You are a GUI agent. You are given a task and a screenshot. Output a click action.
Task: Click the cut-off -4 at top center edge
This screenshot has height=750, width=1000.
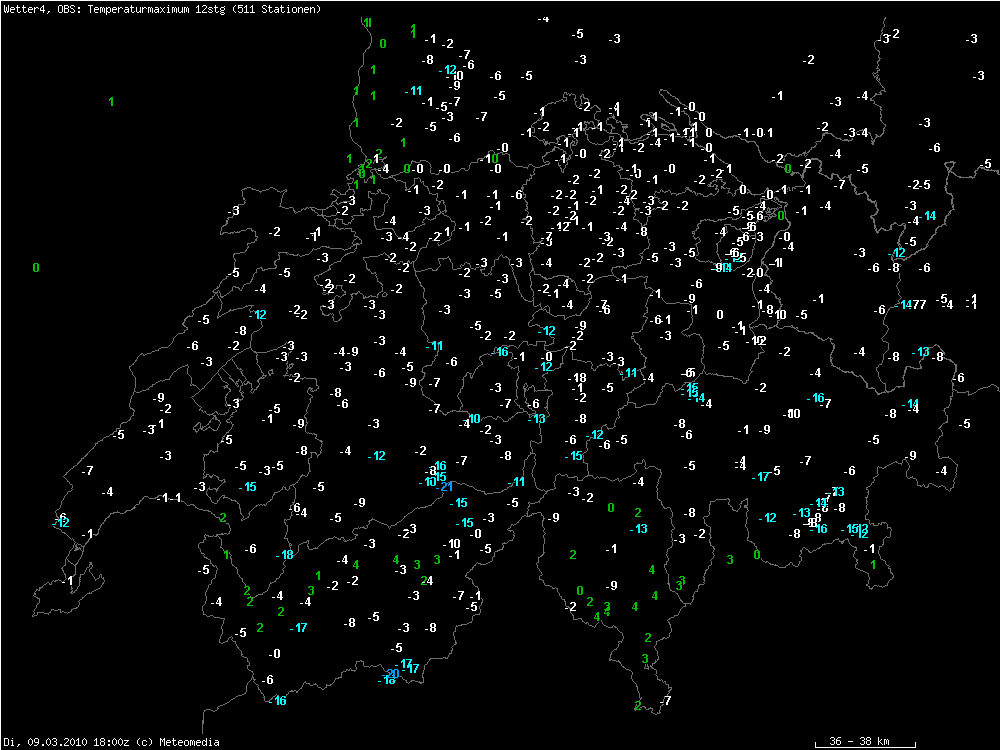543,19
